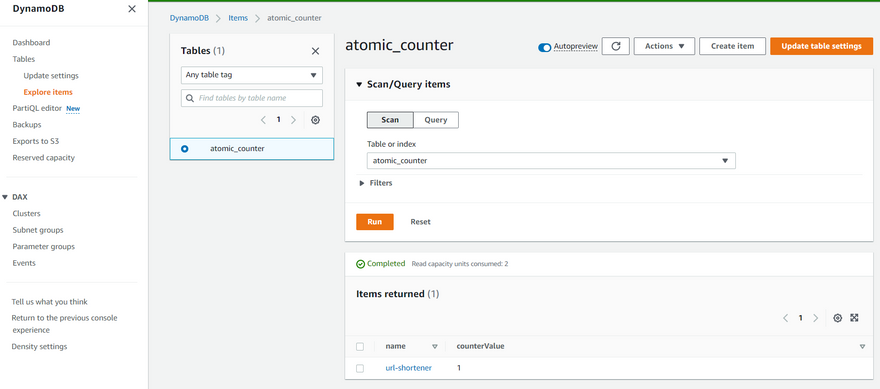This screenshot has height=389, width=880.
Task: Go to previous page of returned items
Action: pos(786,318)
